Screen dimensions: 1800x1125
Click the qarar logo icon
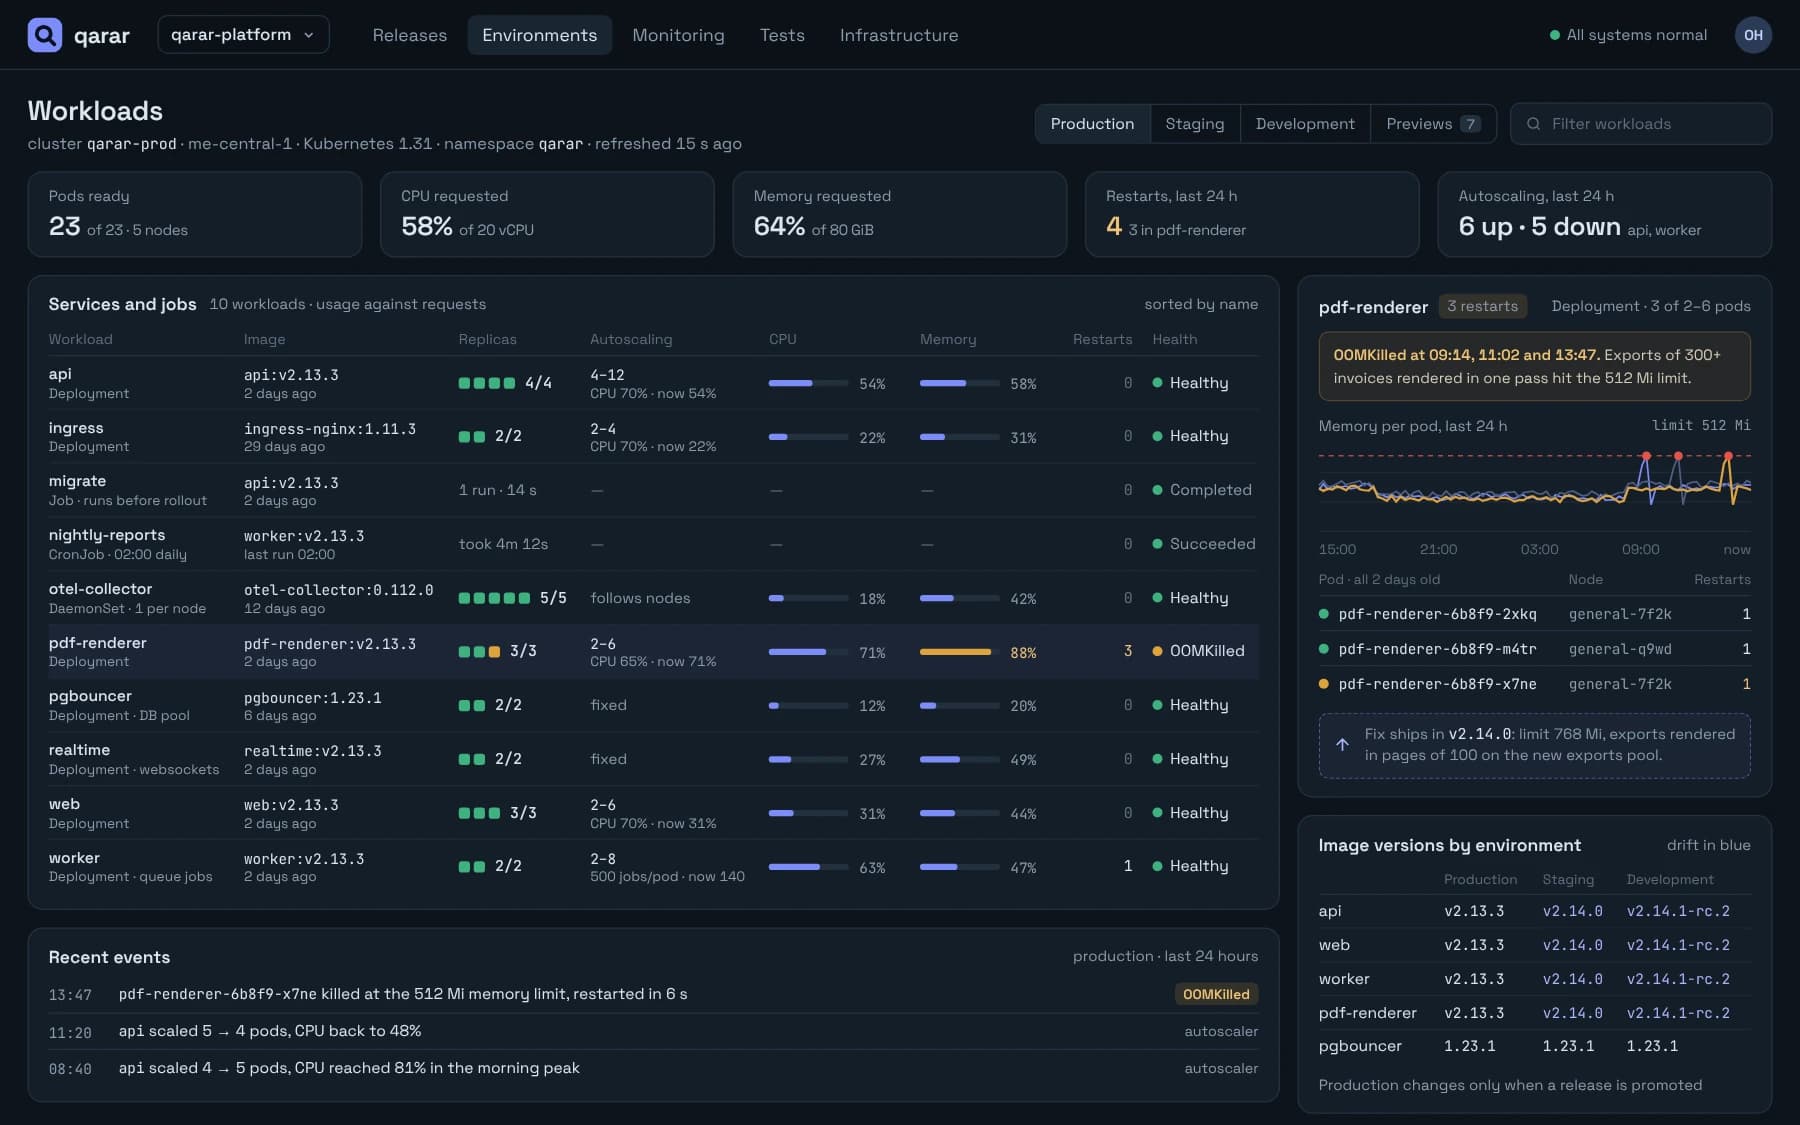(44, 35)
